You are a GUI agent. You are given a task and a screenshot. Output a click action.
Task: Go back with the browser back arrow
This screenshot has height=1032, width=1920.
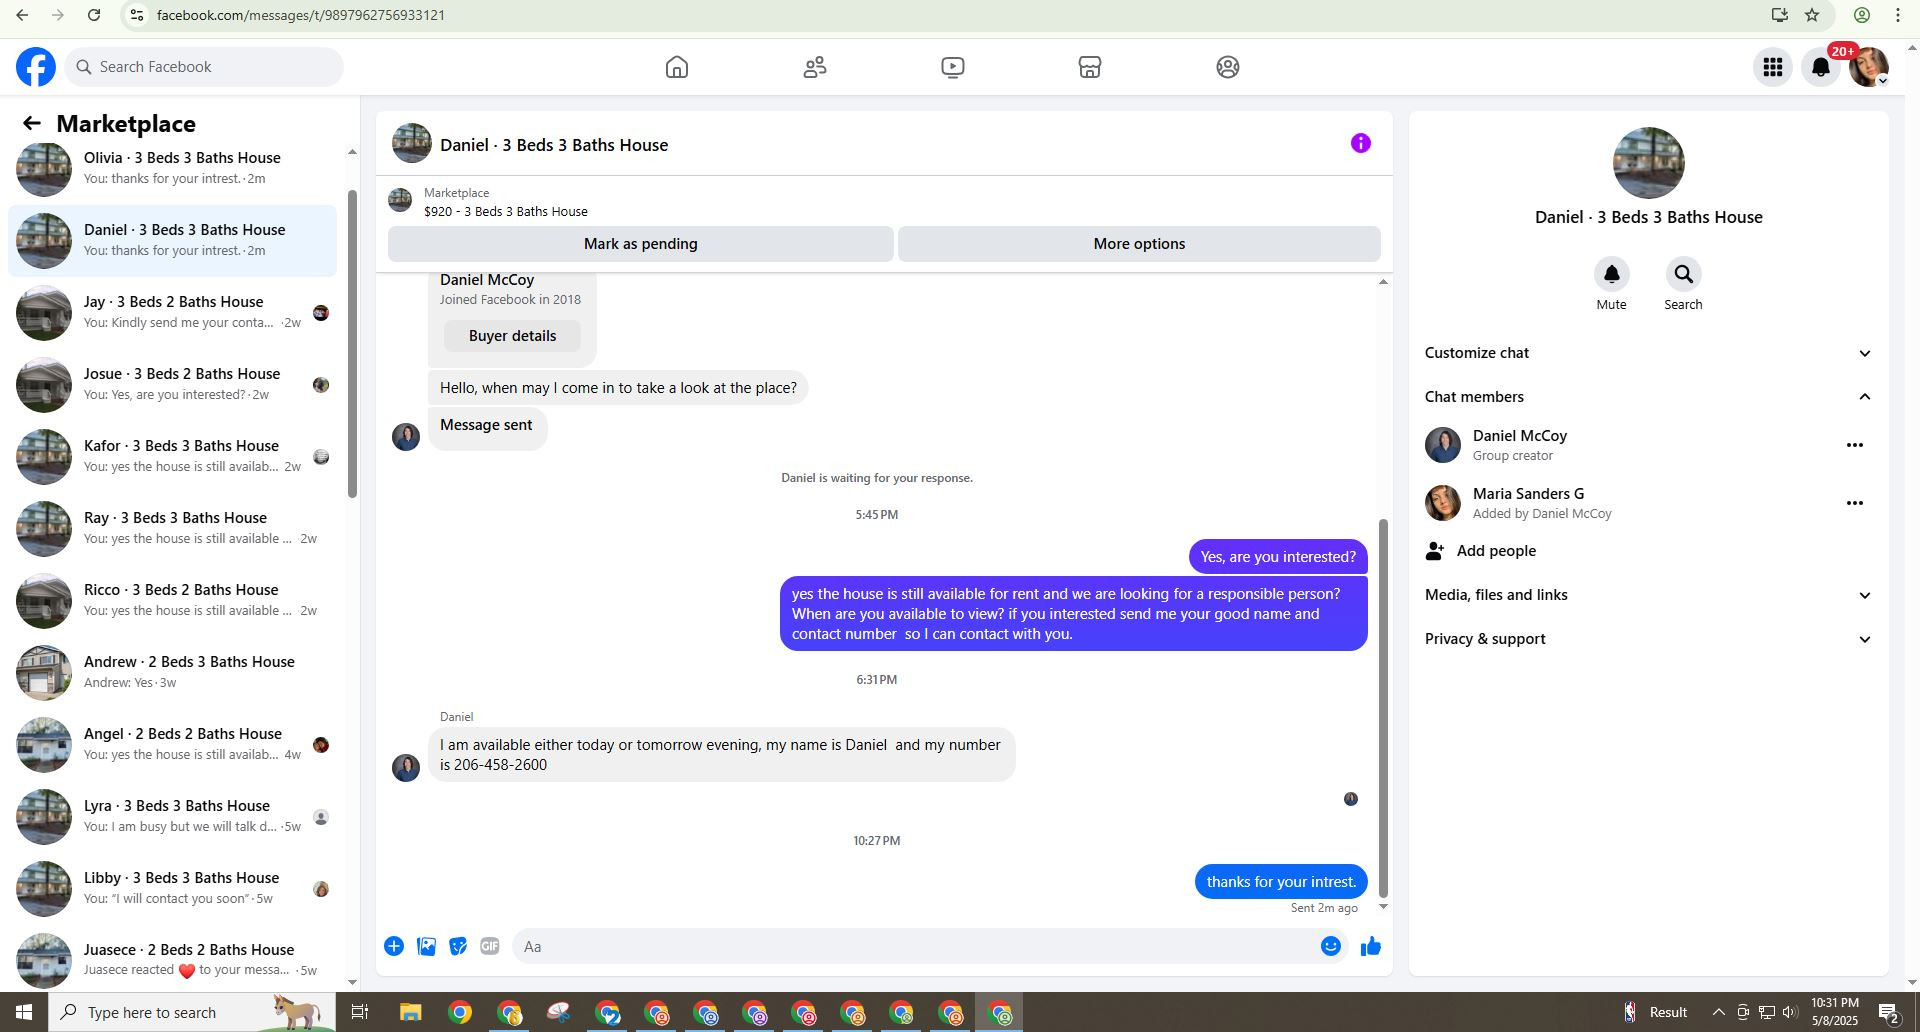22,15
